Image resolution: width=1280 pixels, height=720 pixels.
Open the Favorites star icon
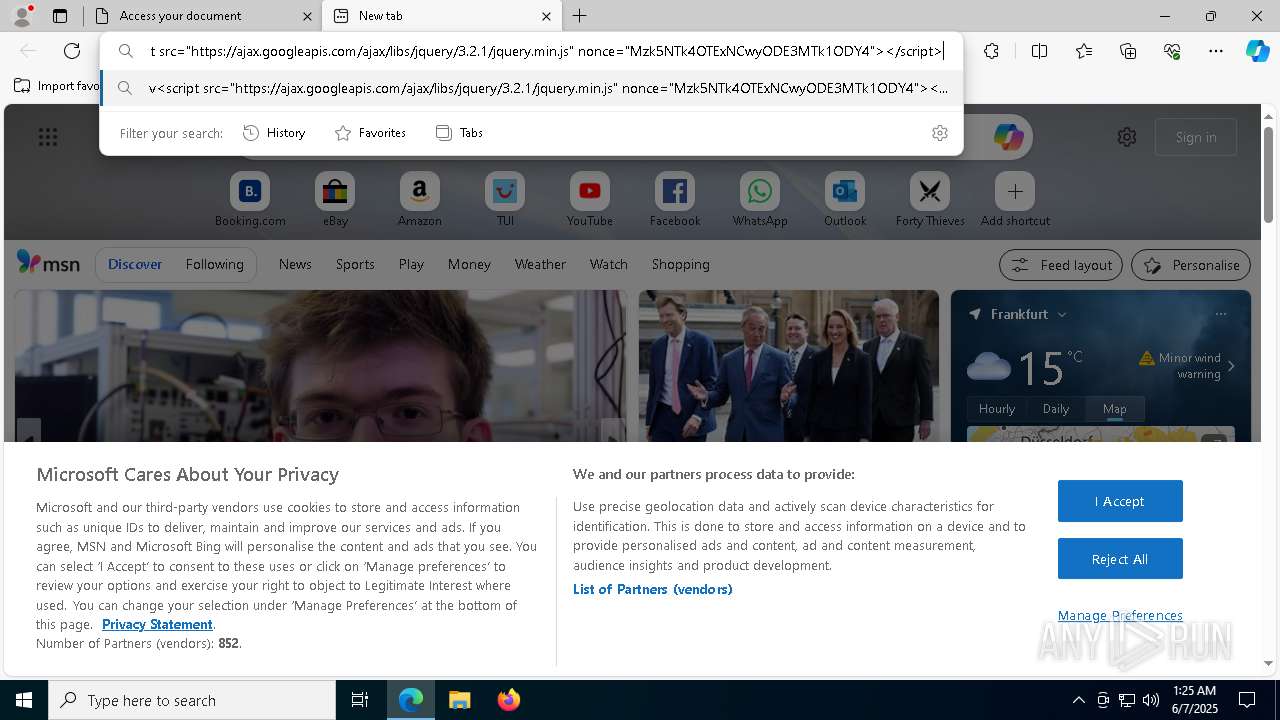(x=1084, y=51)
